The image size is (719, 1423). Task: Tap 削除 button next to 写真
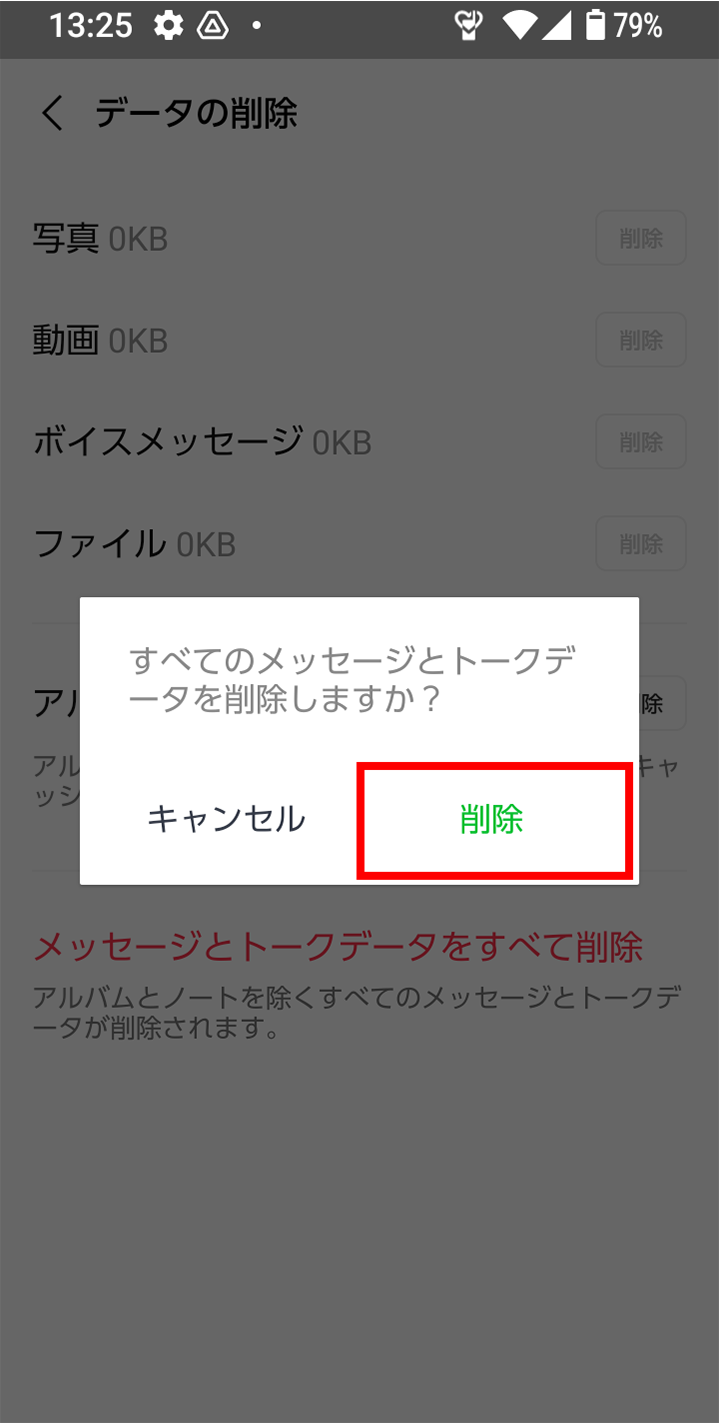tap(641, 238)
